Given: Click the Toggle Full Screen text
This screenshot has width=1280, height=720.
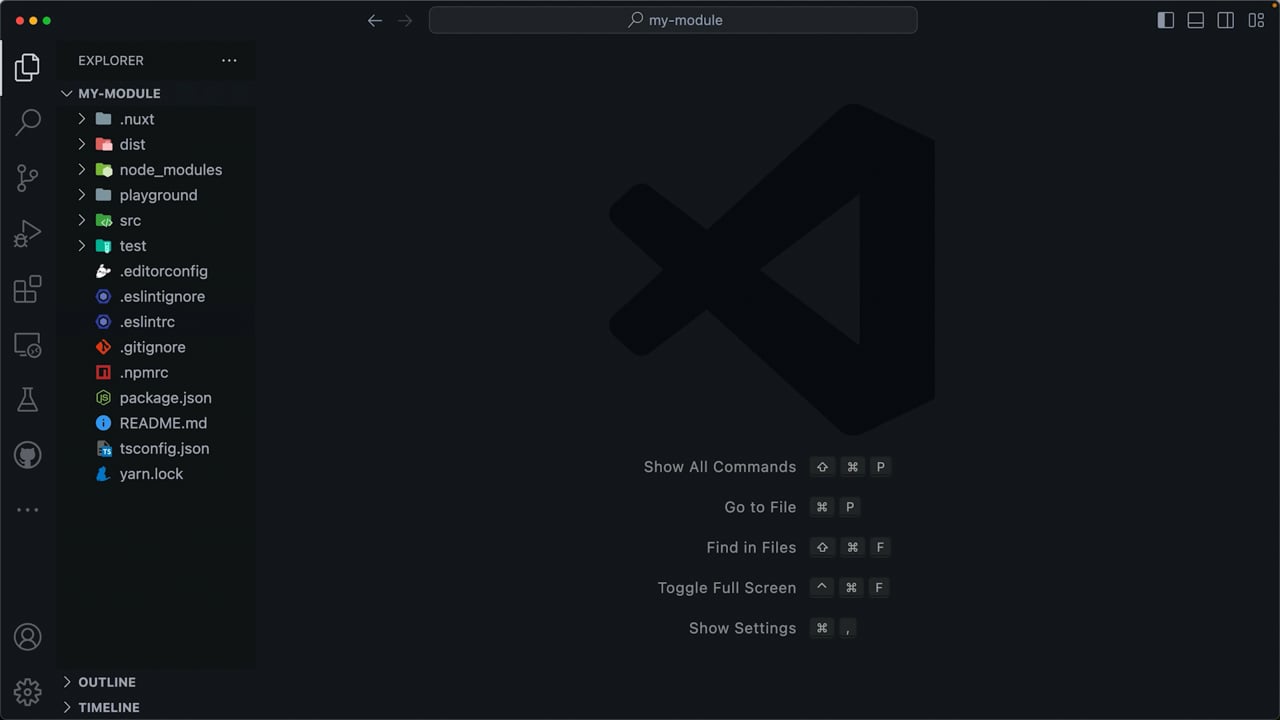Looking at the screenshot, I should click(x=727, y=588).
